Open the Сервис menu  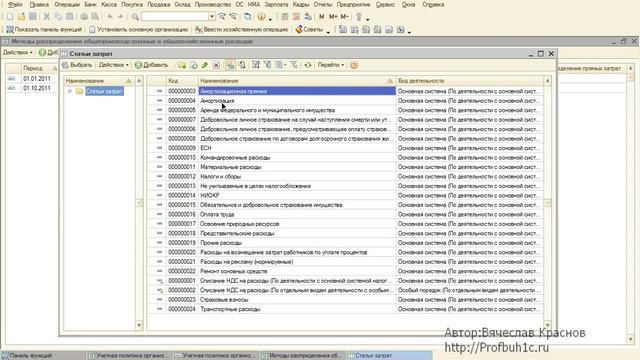point(385,4)
